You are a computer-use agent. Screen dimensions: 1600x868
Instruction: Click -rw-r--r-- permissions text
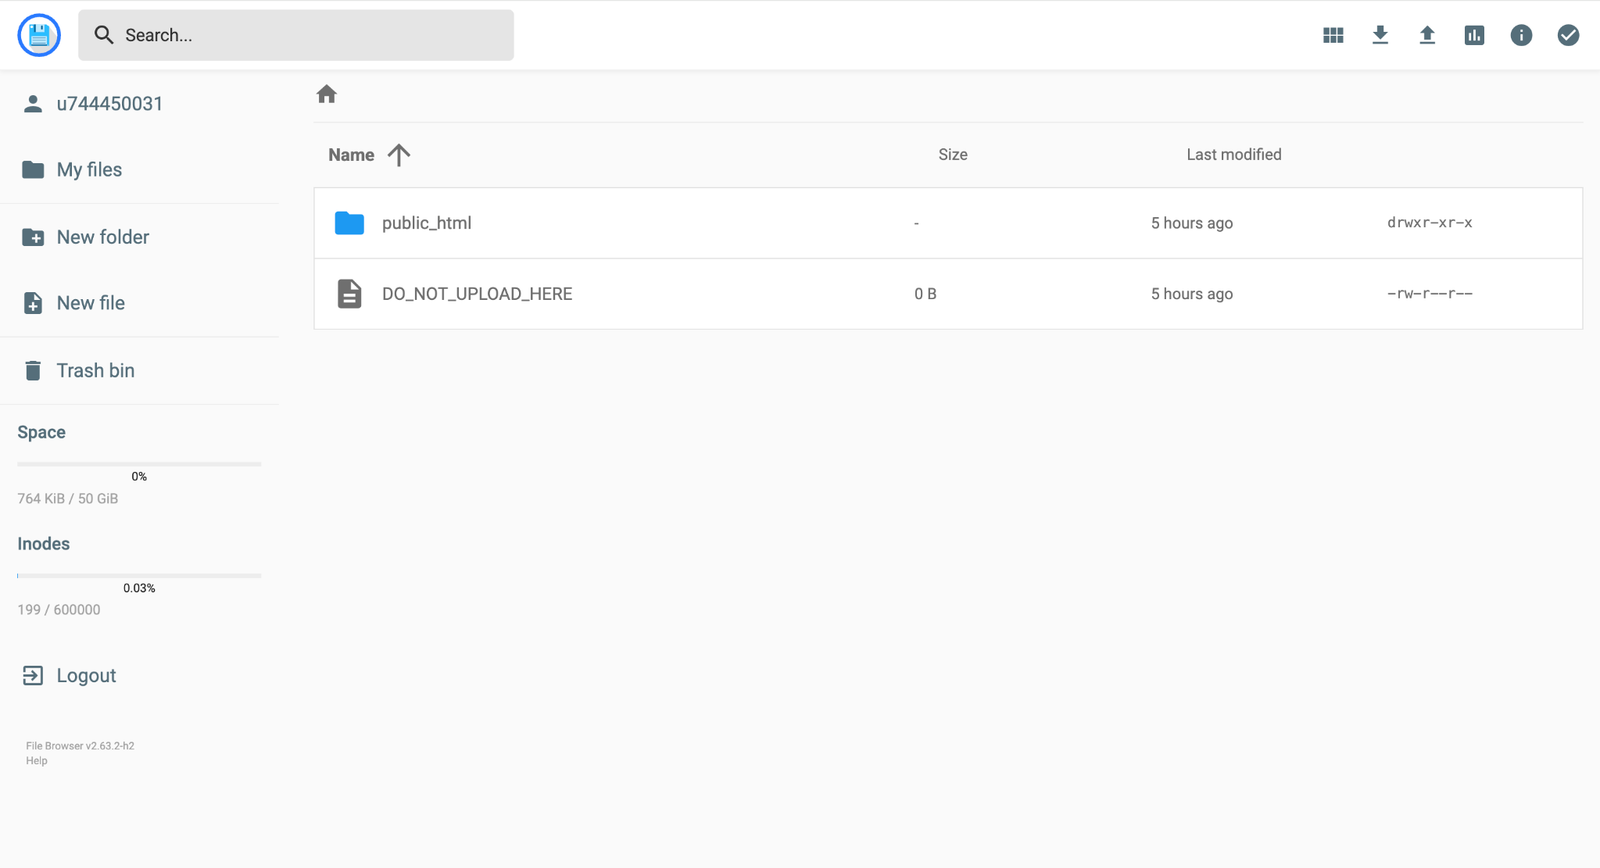[1430, 294]
